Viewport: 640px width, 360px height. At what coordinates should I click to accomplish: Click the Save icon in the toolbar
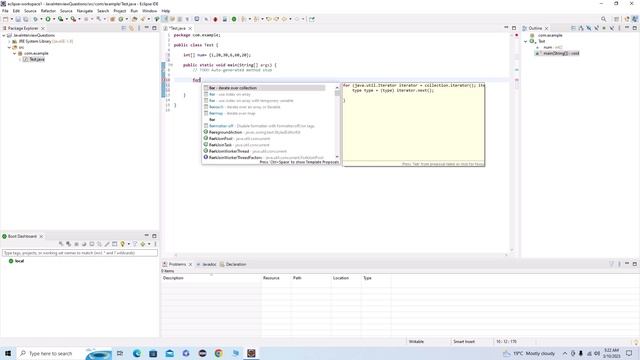pos(18,19)
